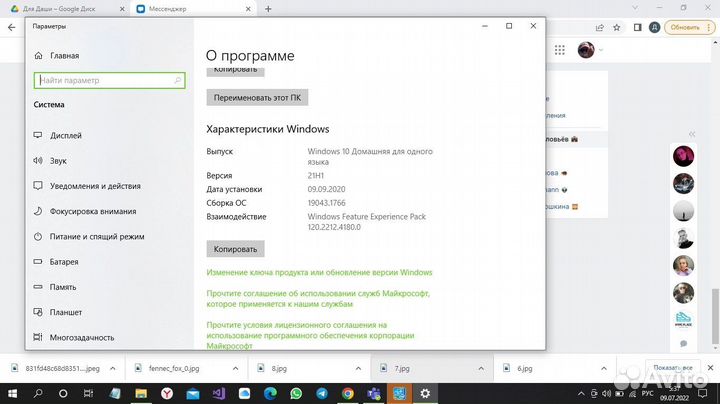Viewport: 720px width, 404px height.
Task: Open the Windows Start menu
Action: coord(12,393)
